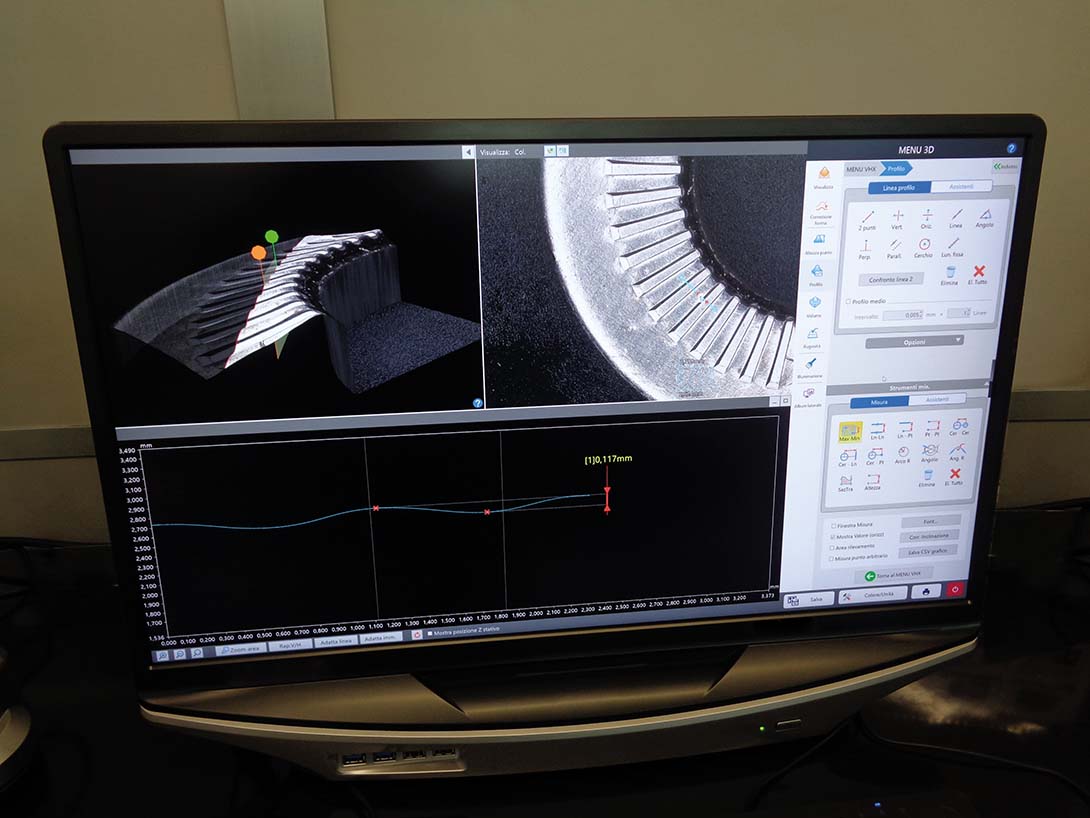The image size is (1090, 818).
Task: Go to MENU VHX breadcrumb
Action: tap(861, 169)
